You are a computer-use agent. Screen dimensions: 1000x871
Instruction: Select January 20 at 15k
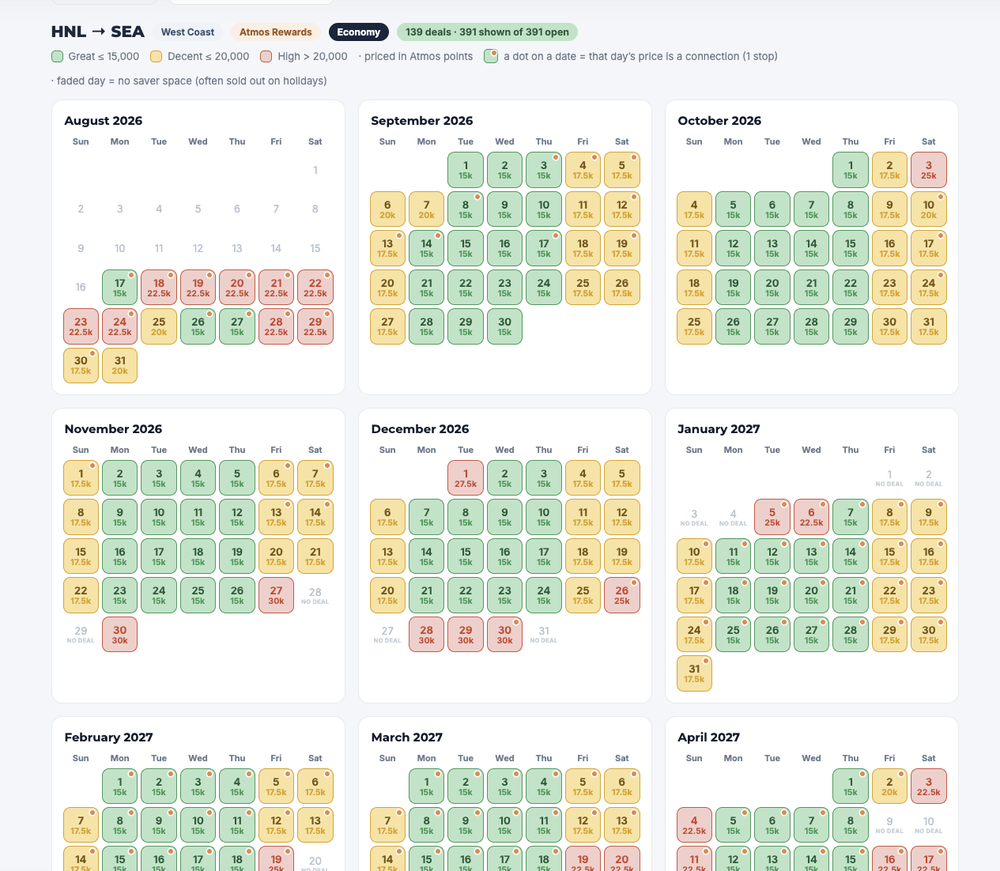pos(811,596)
